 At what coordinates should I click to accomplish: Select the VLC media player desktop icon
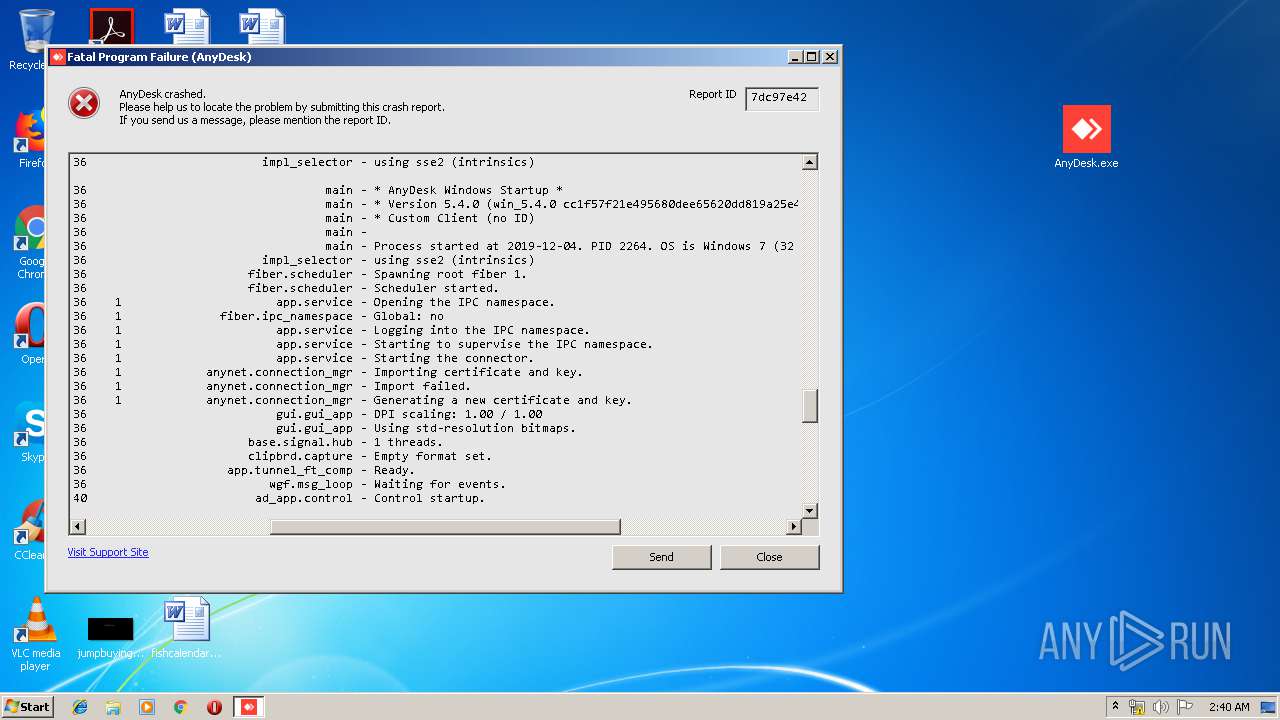(35, 634)
